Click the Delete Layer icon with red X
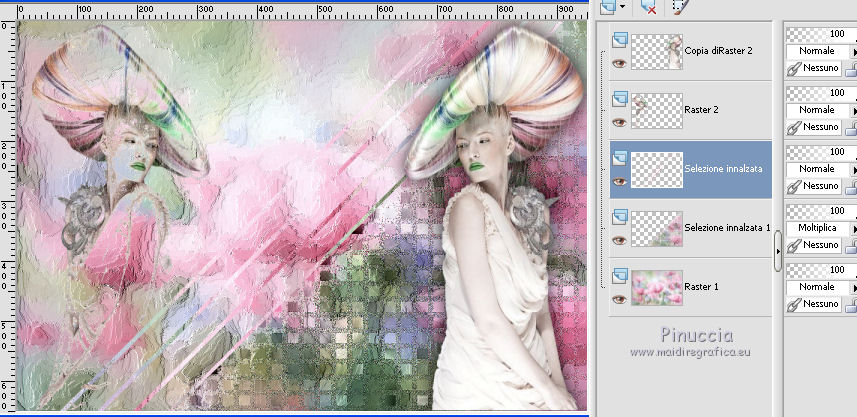The height and width of the screenshot is (417, 857). (x=648, y=7)
